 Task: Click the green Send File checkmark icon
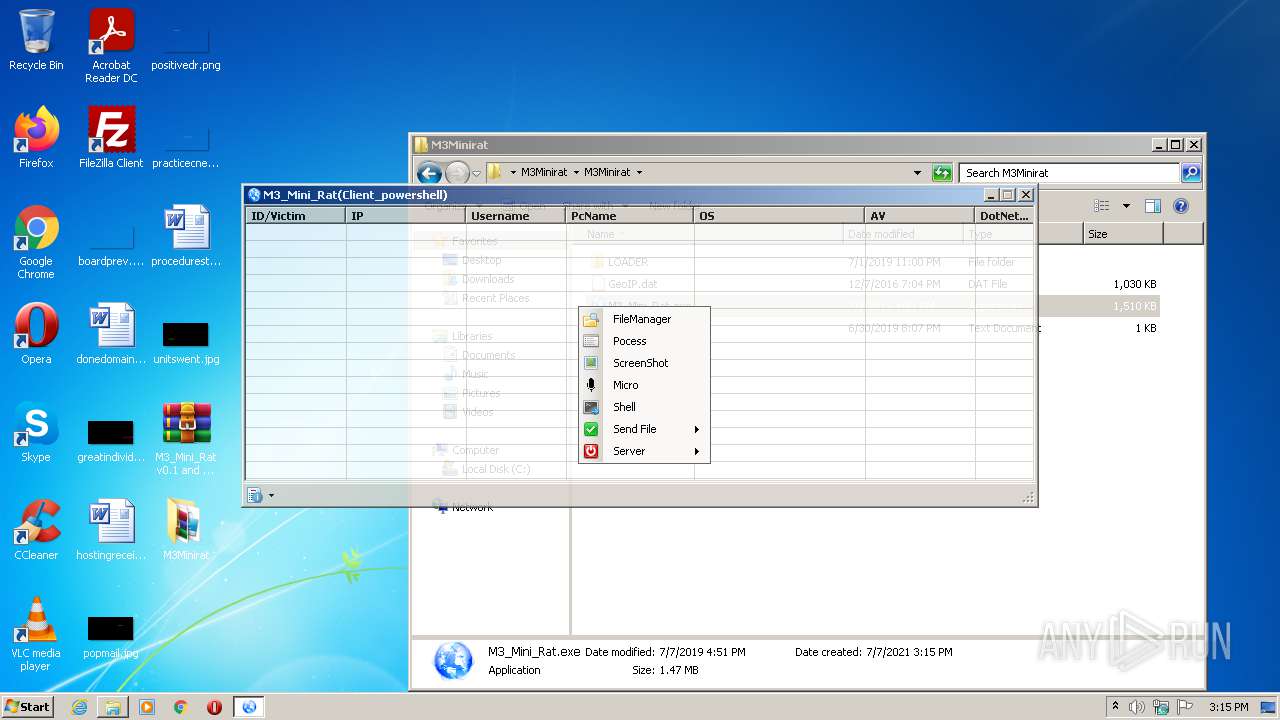point(591,429)
